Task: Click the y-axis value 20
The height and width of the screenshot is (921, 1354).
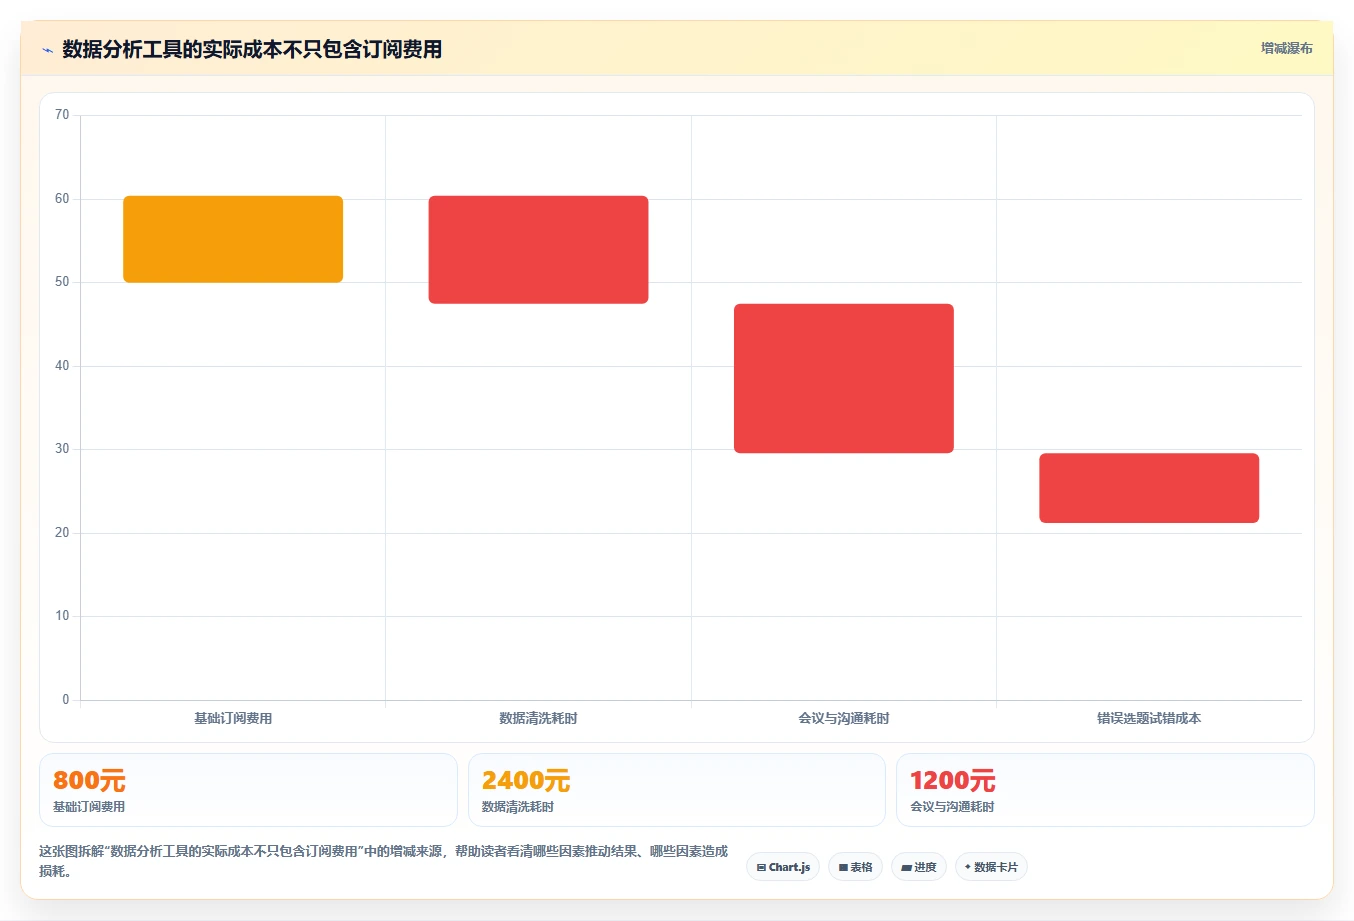Action: 62,533
